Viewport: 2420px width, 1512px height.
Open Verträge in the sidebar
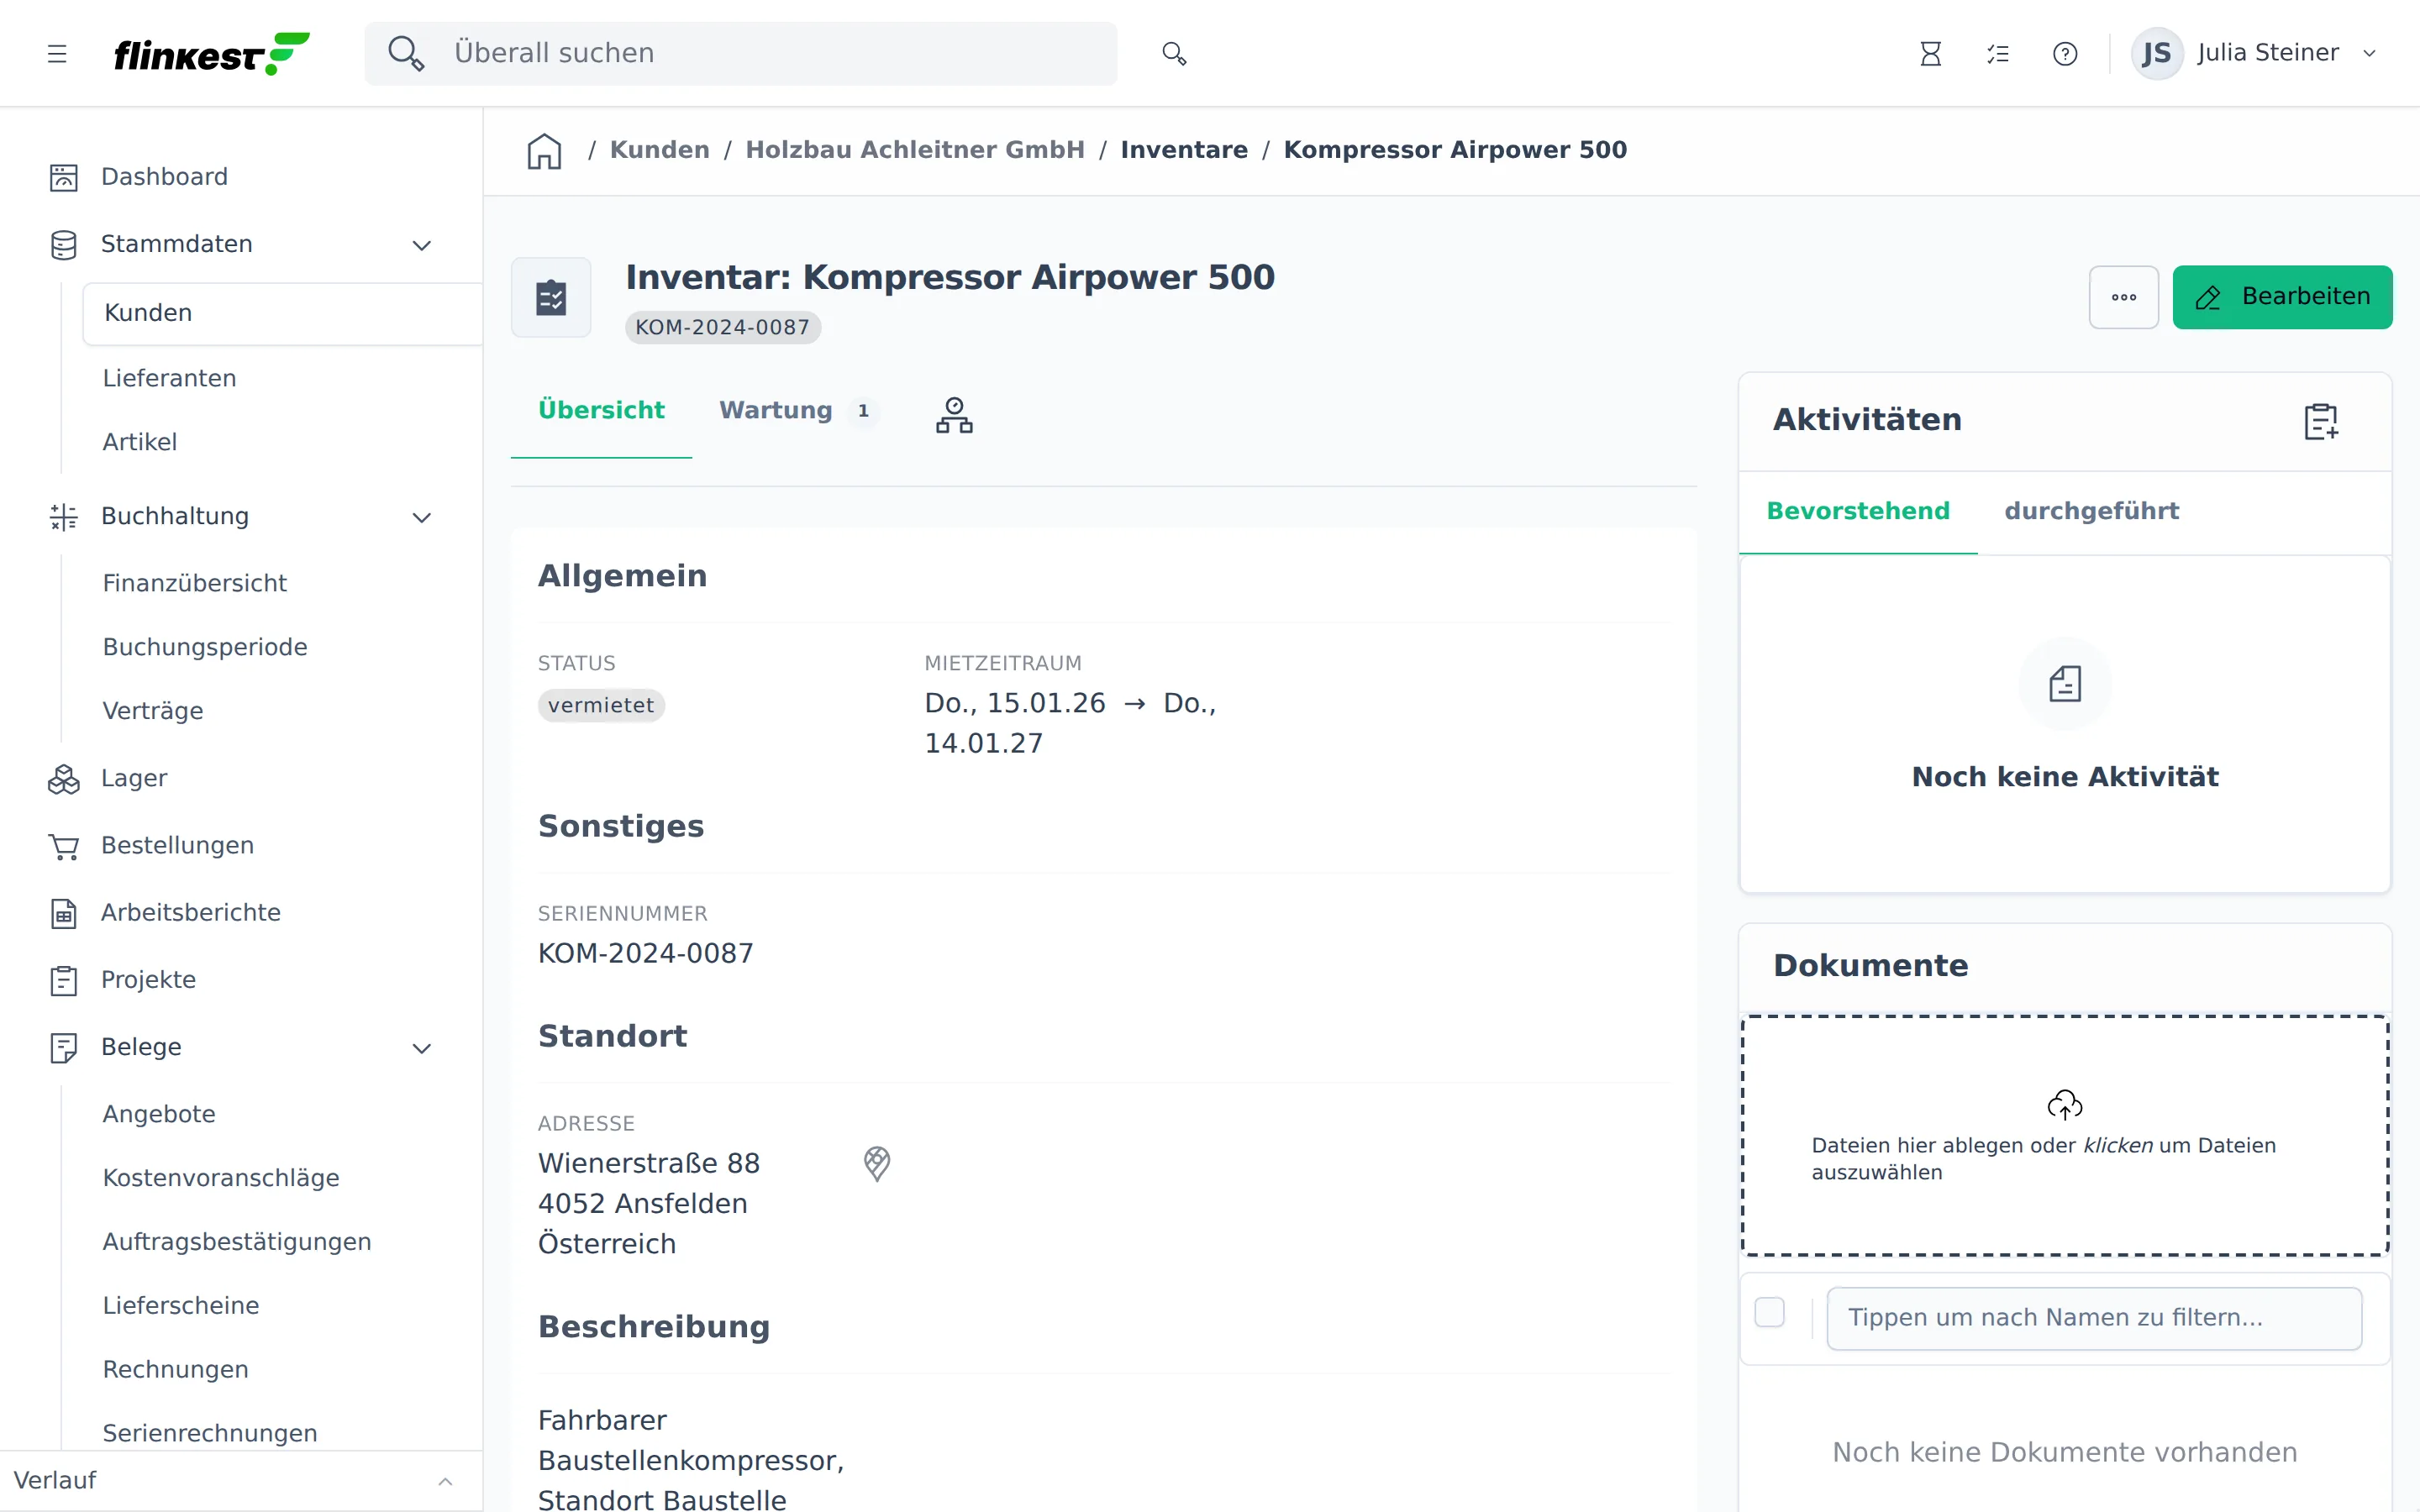153,711
